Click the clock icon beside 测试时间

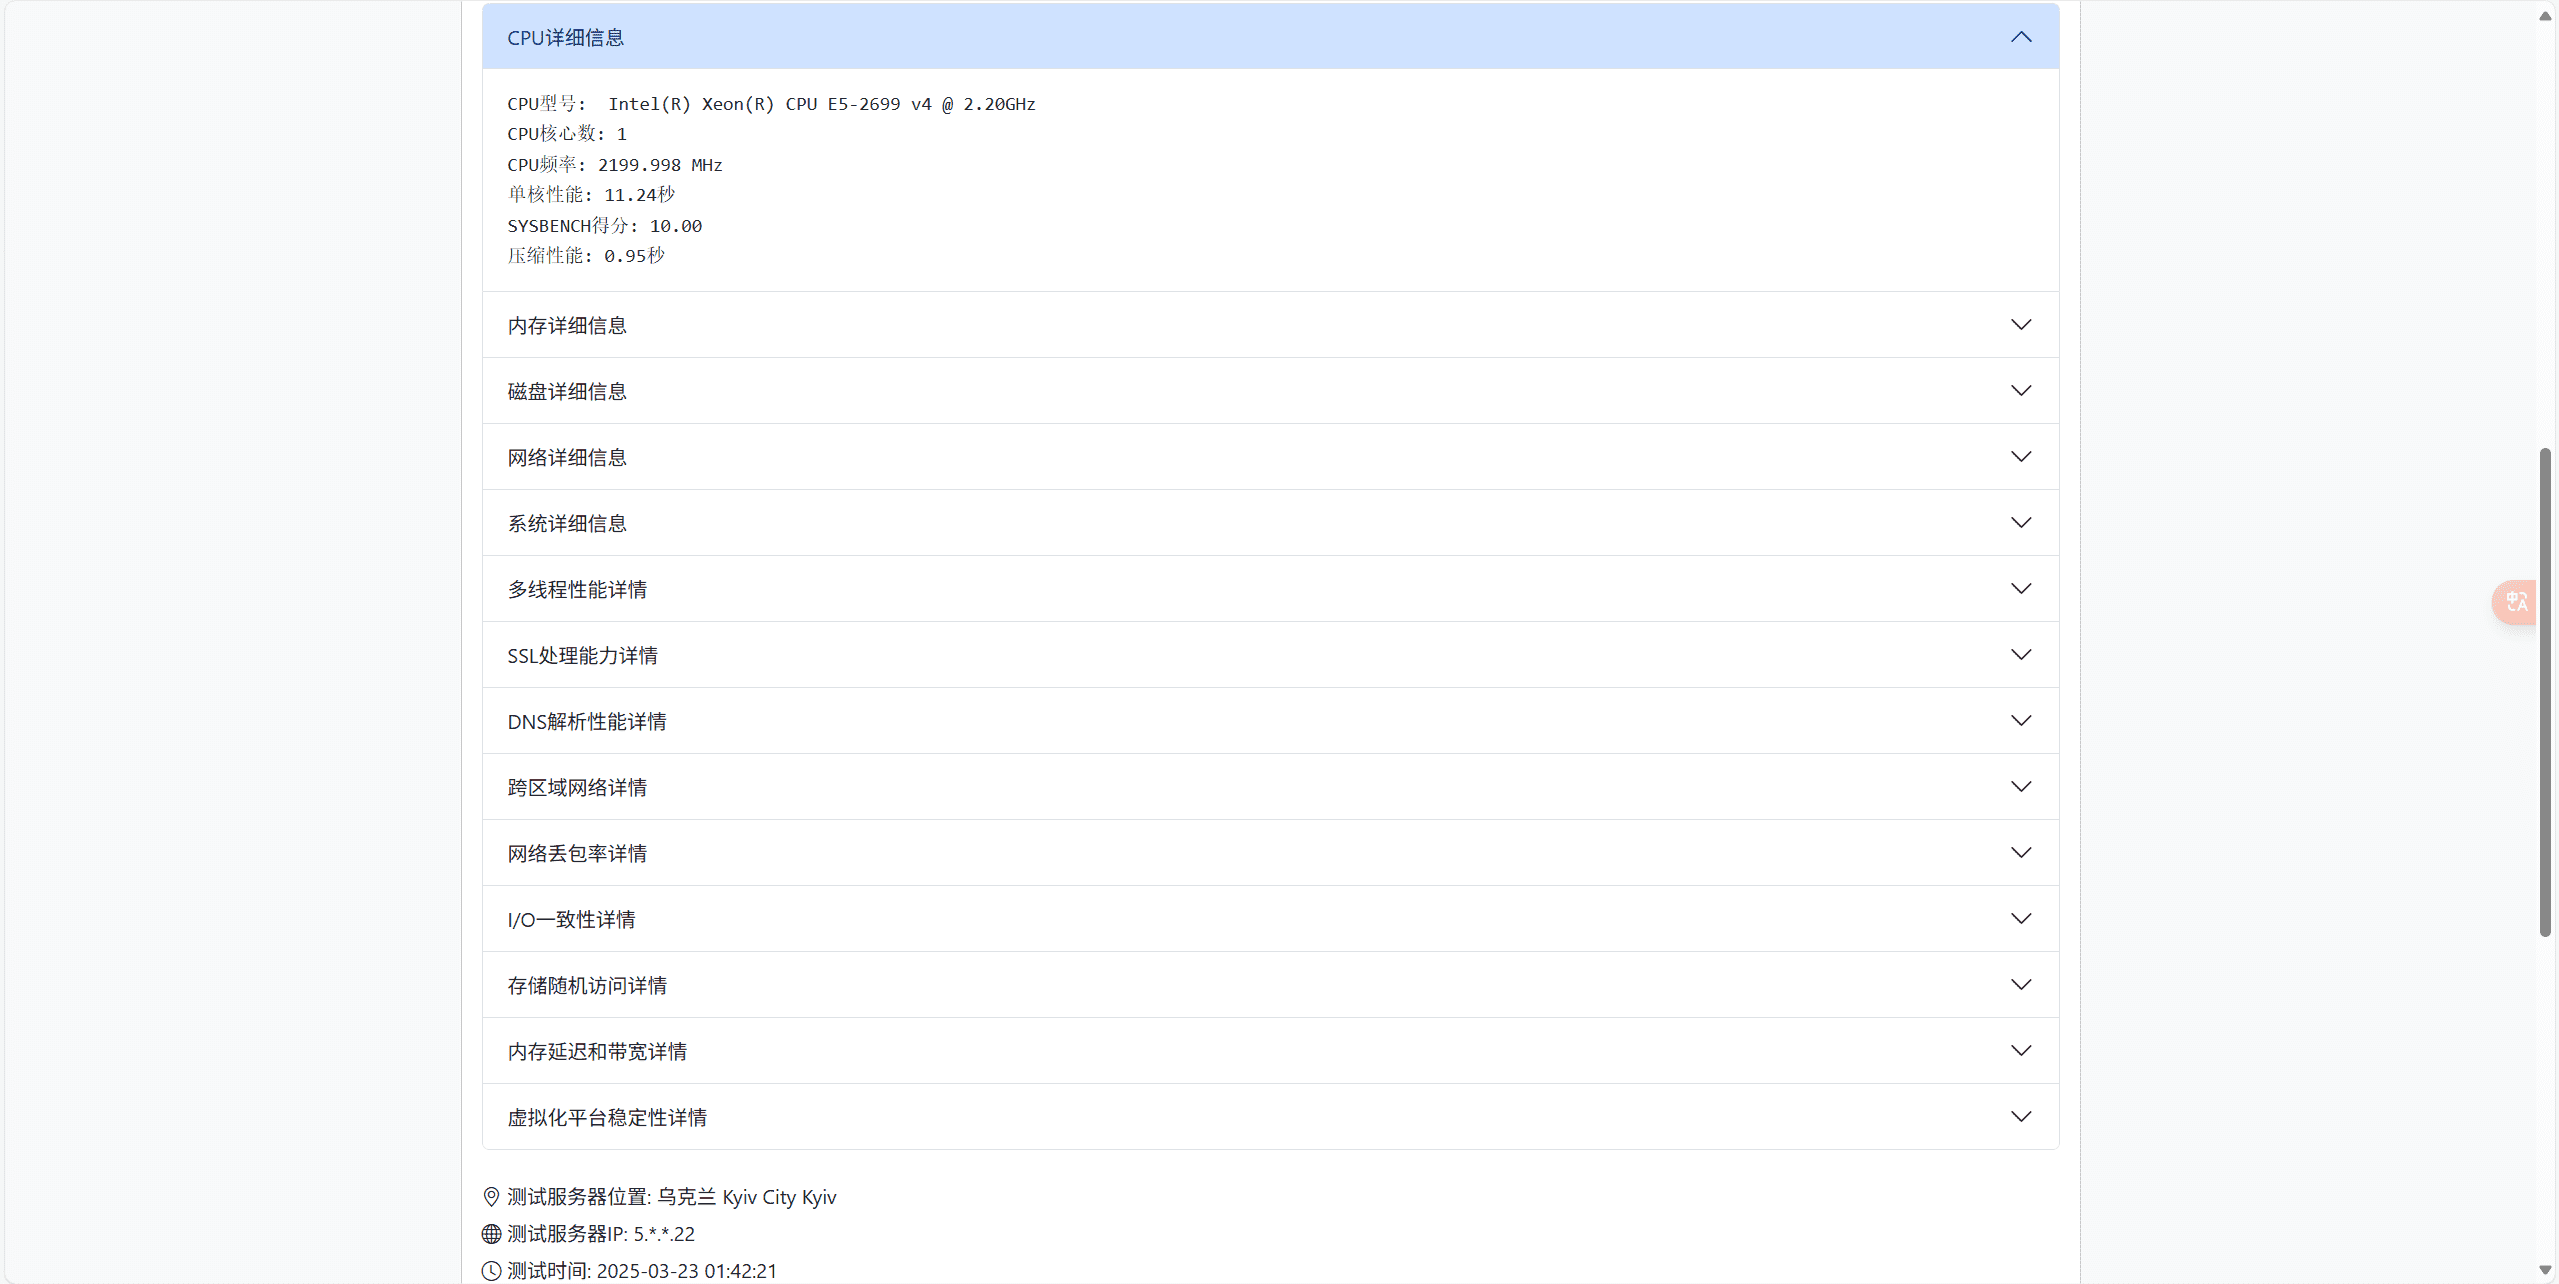pyautogui.click(x=491, y=1271)
